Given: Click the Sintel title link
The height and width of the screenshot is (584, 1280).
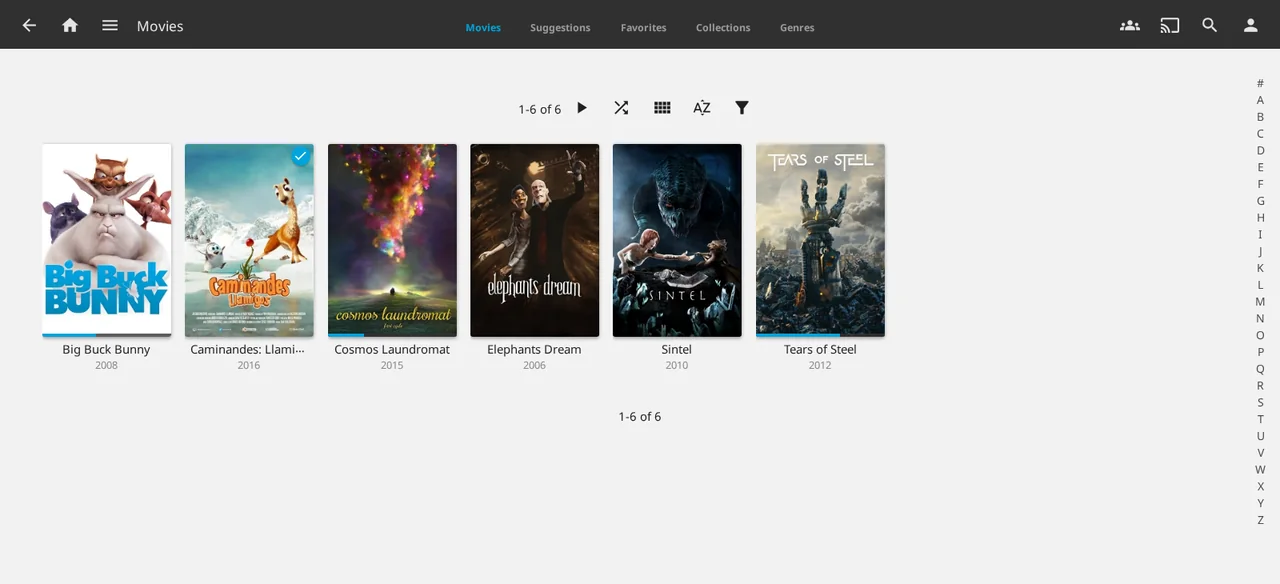Looking at the screenshot, I should pos(677,350).
